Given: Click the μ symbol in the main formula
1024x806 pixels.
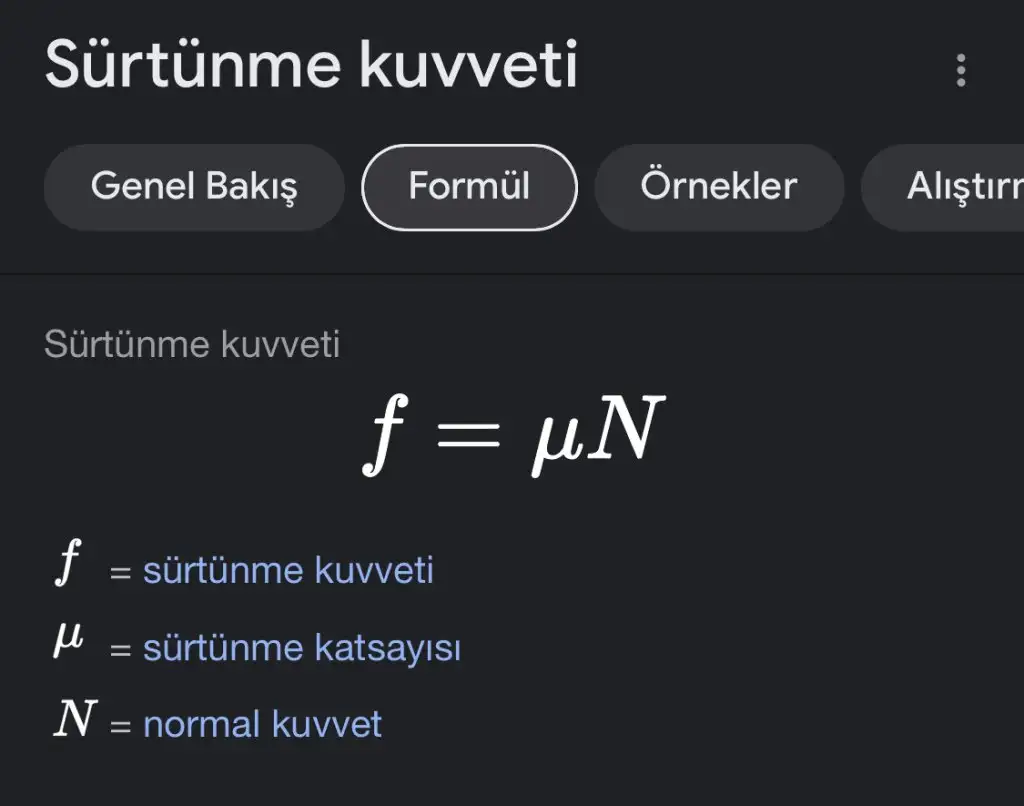Looking at the screenshot, I should [x=556, y=440].
